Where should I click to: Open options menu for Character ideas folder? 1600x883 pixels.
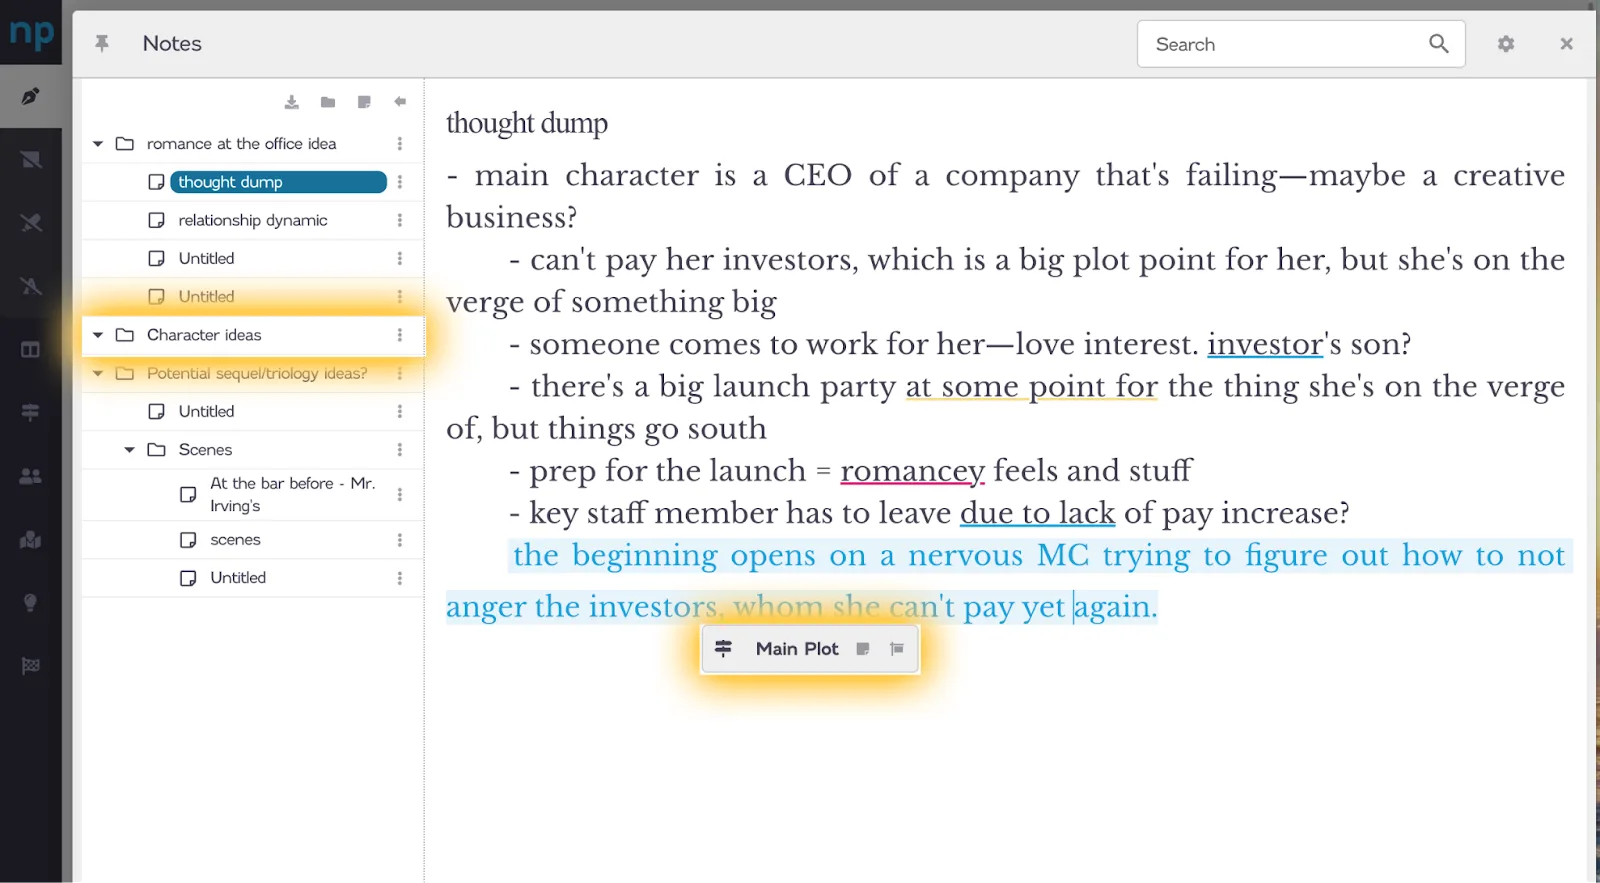coord(400,335)
